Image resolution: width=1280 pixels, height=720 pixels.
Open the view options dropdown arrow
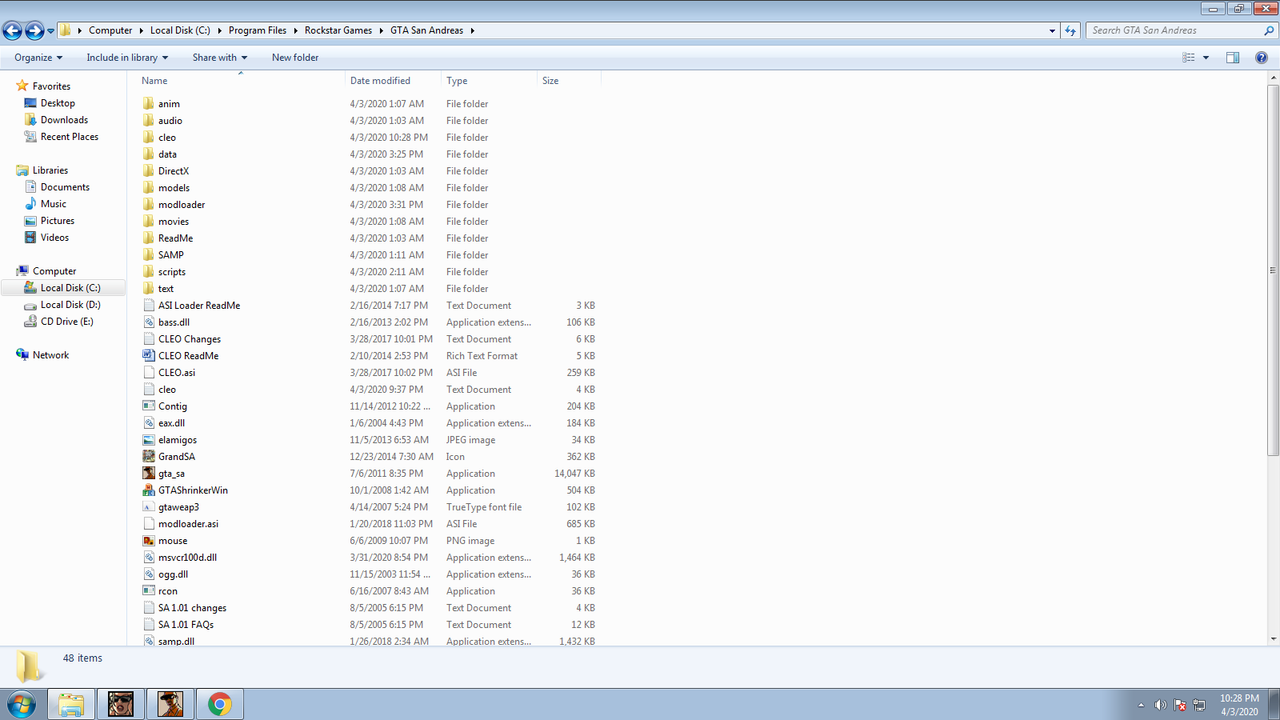[x=1206, y=58]
